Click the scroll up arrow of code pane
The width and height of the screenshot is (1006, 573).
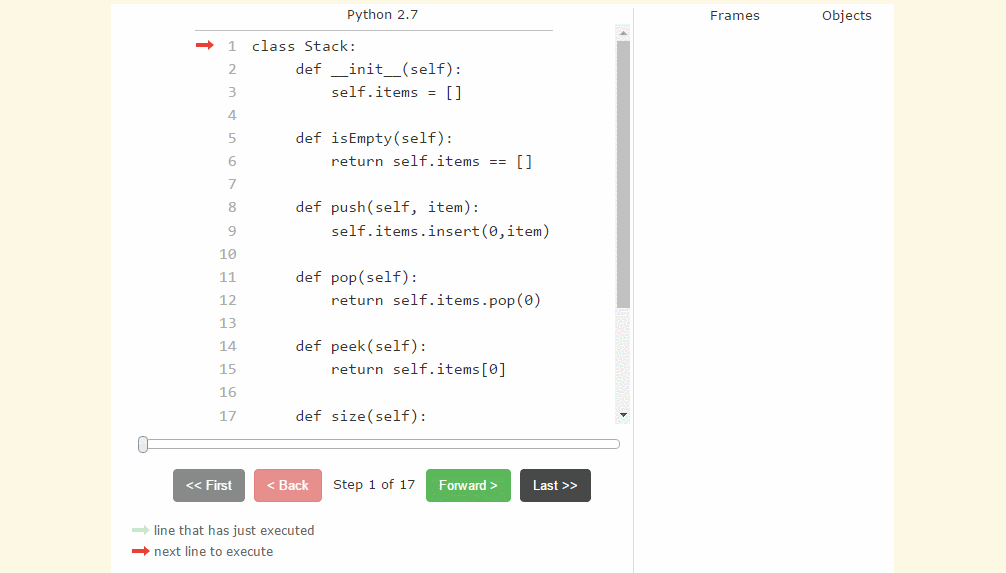pos(623,33)
